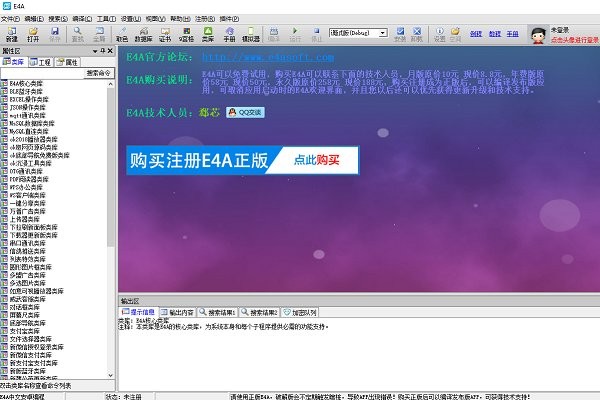Image resolution: width=600 pixels, height=400 pixels.
Task: Click the user avatar to log in
Action: pyautogui.click(x=538, y=35)
